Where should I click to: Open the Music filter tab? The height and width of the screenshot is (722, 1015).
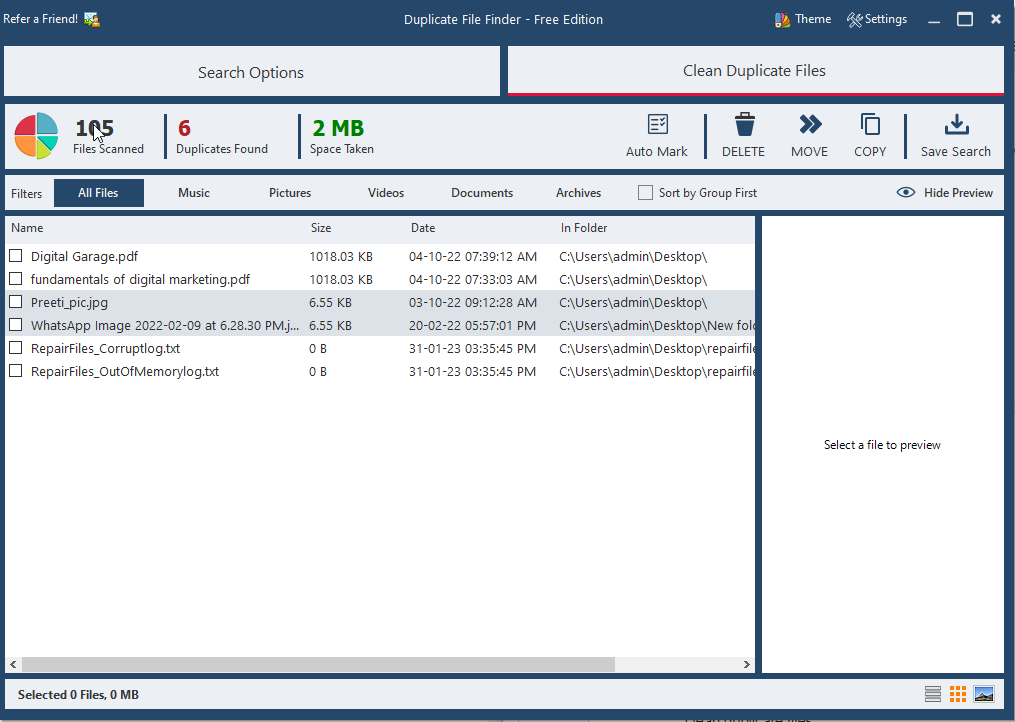[193, 192]
